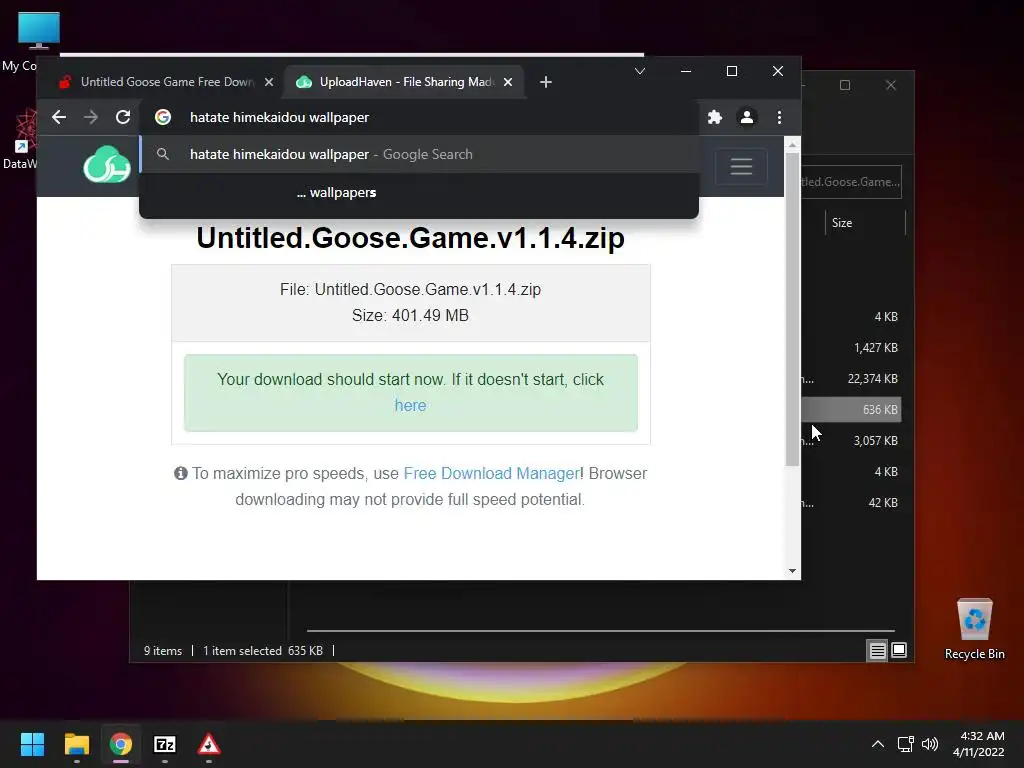Click the volume speaker tray icon
This screenshot has height=768, width=1024.
pyautogui.click(x=930, y=744)
